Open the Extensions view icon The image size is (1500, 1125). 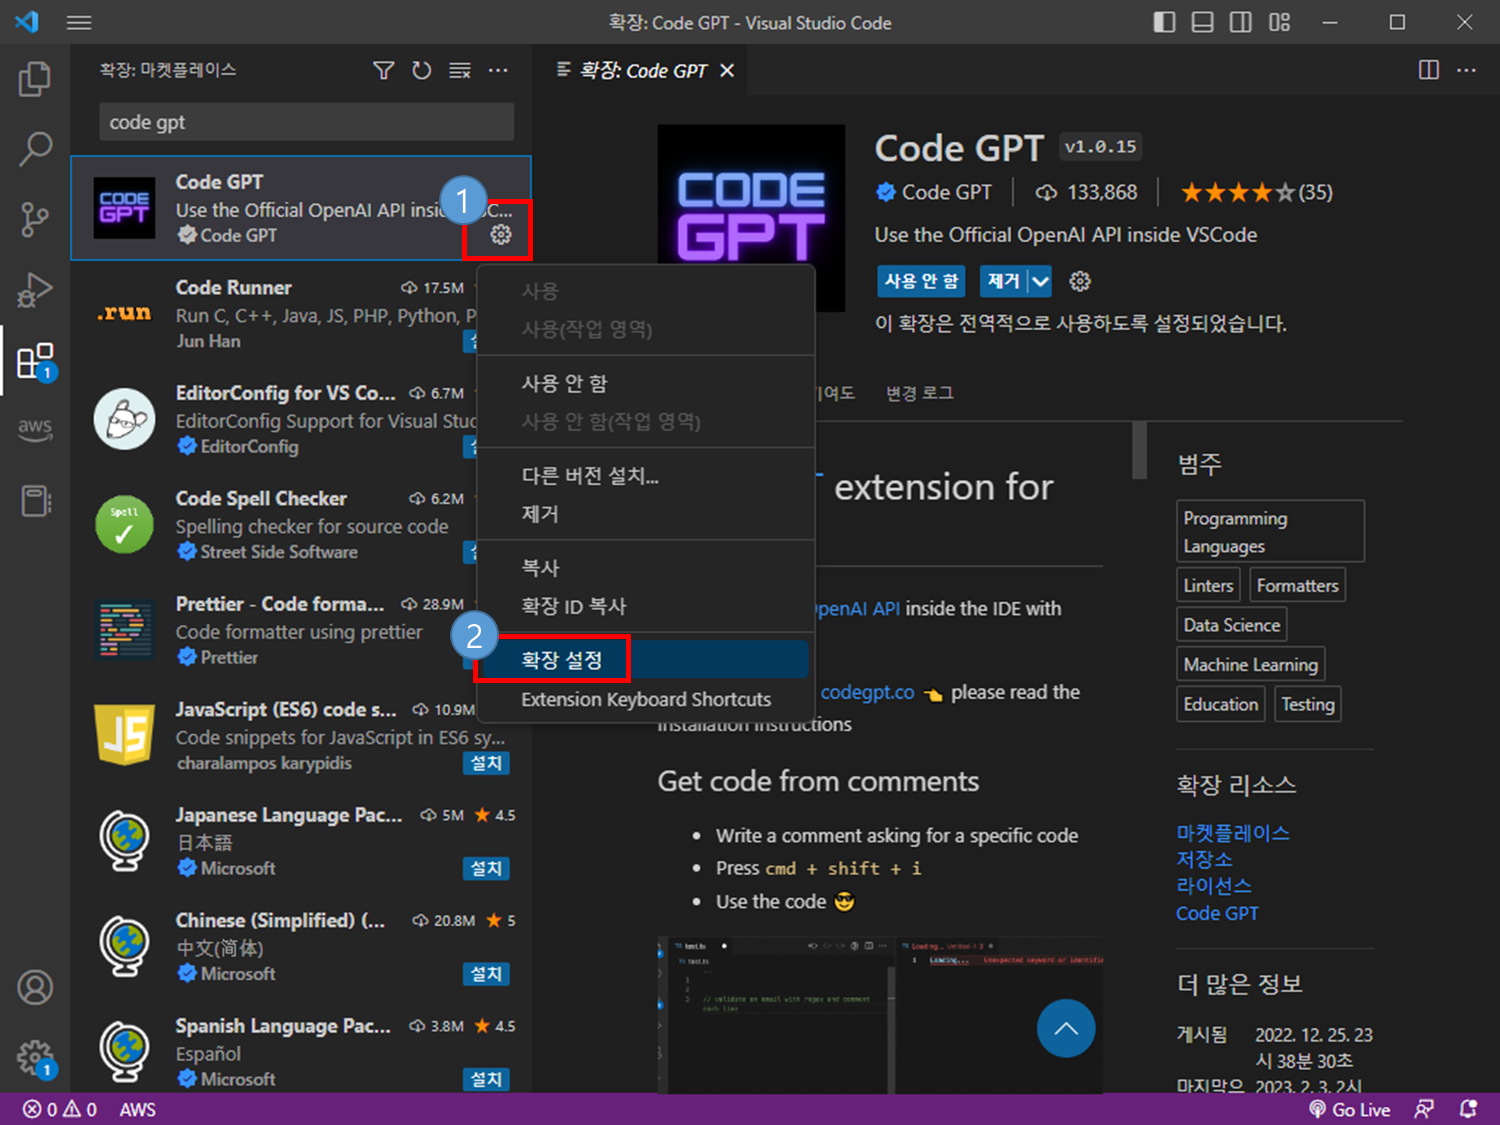[35, 361]
